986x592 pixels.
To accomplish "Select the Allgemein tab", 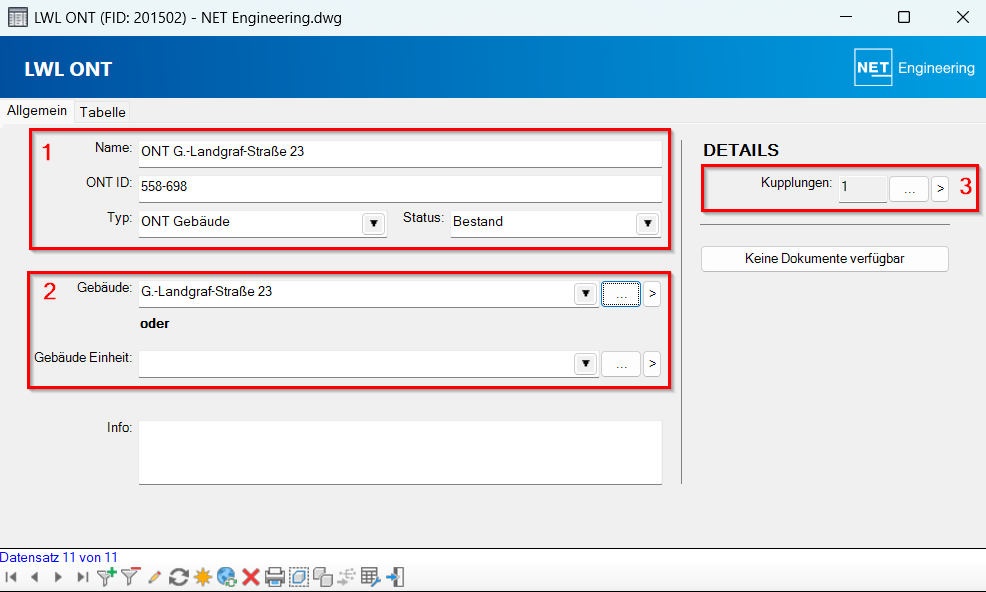I will point(37,112).
